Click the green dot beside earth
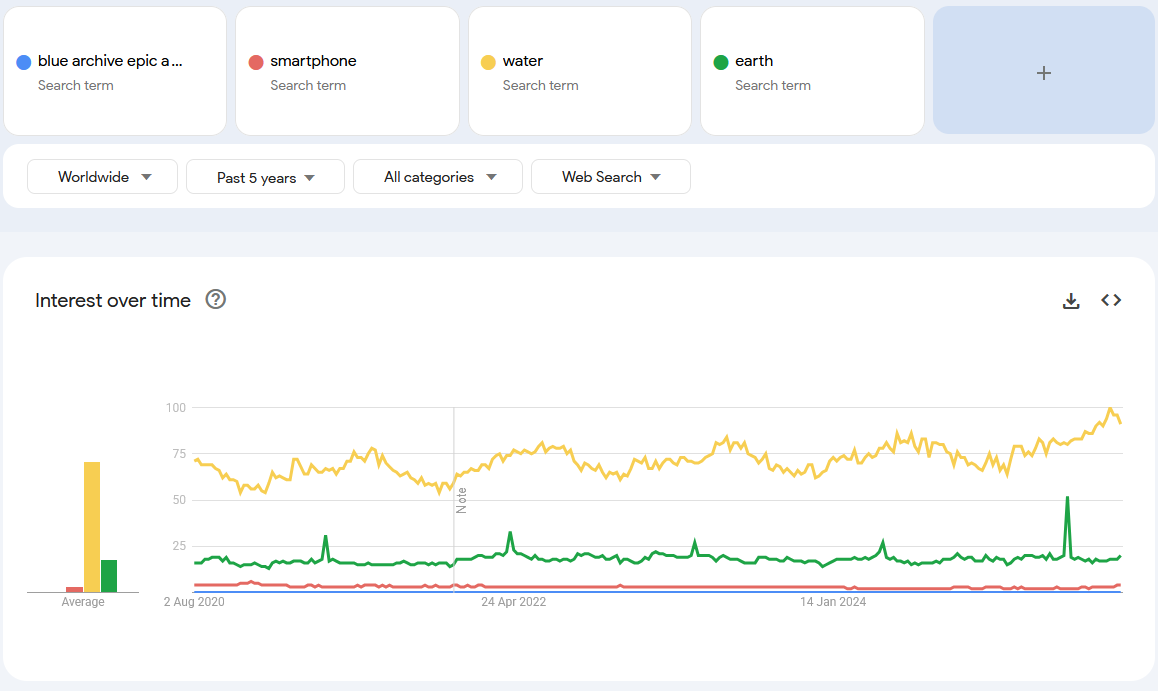Viewport: 1158px width, 691px height. point(721,62)
